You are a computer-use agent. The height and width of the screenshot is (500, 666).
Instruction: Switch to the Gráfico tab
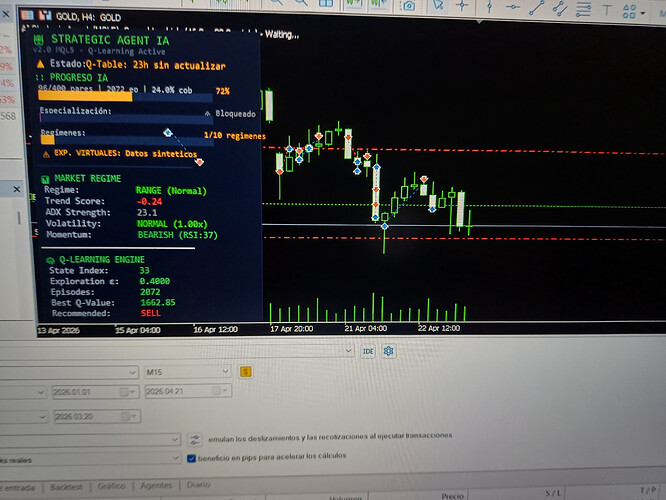(111, 486)
